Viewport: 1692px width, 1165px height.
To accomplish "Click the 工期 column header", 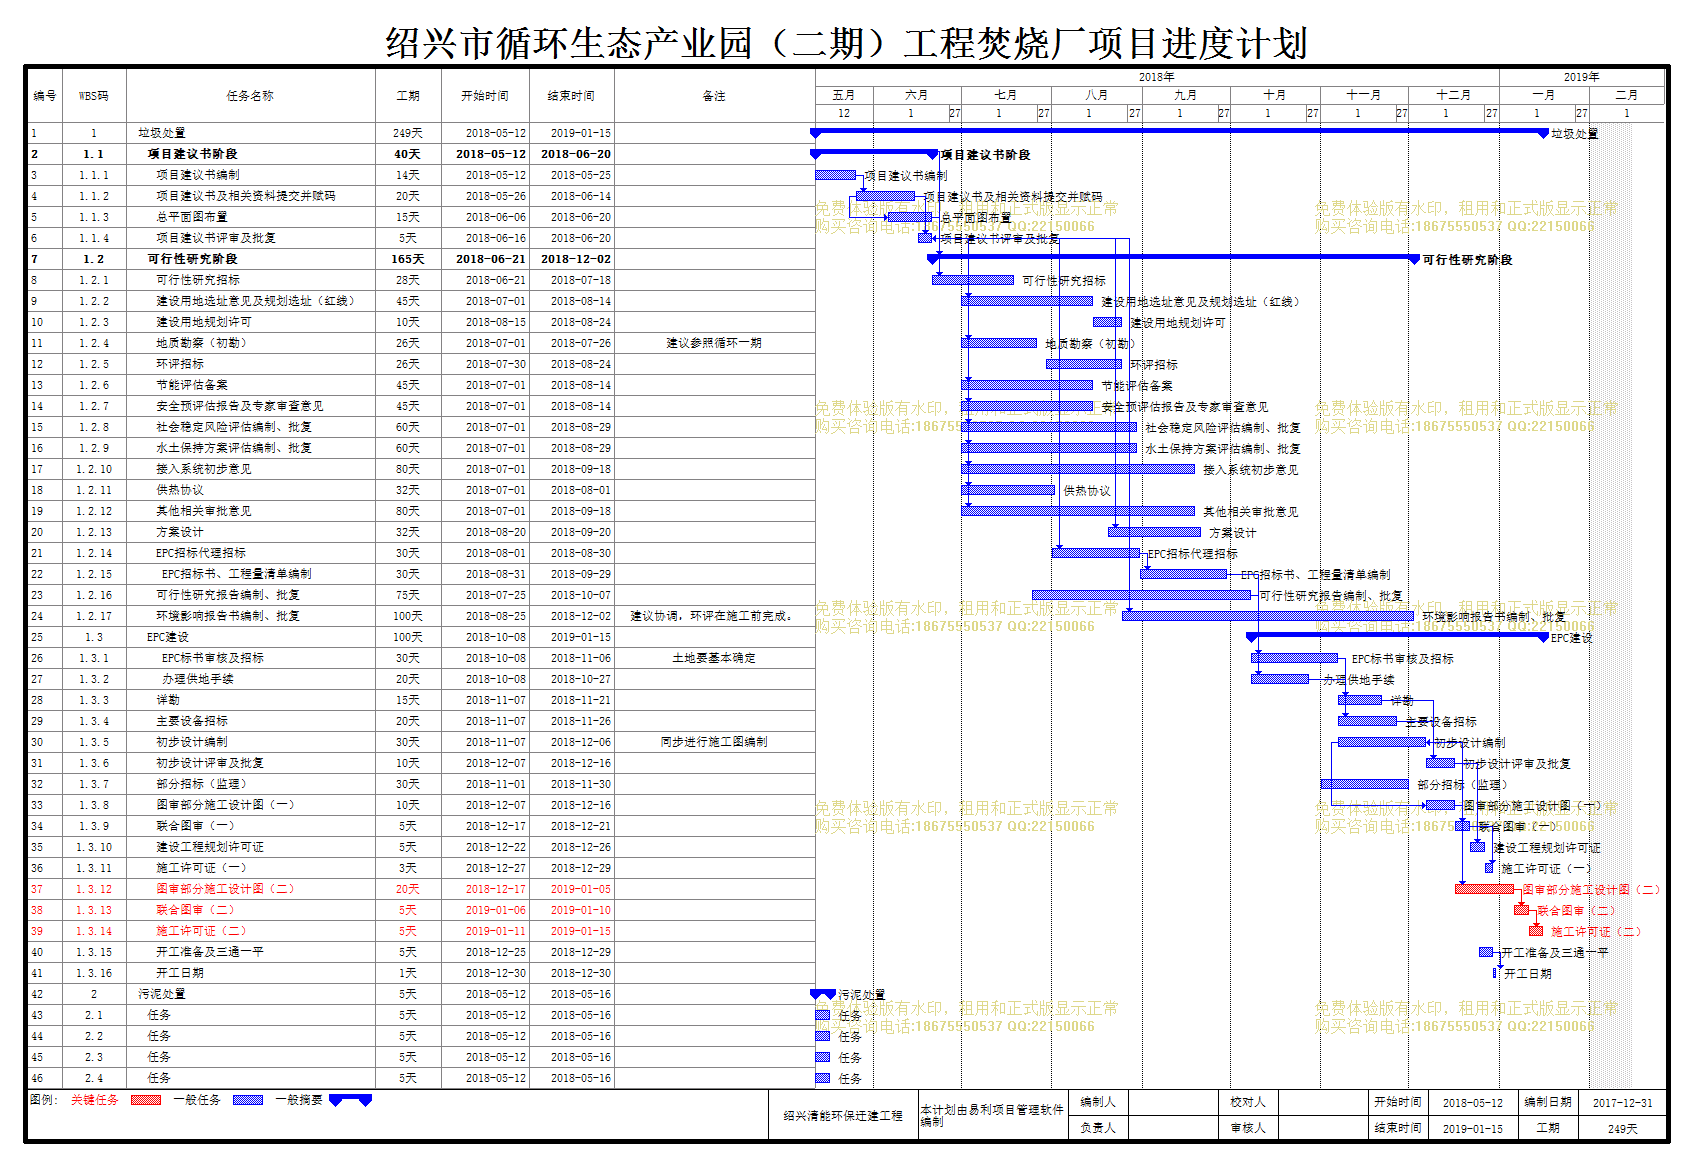I will click(408, 96).
